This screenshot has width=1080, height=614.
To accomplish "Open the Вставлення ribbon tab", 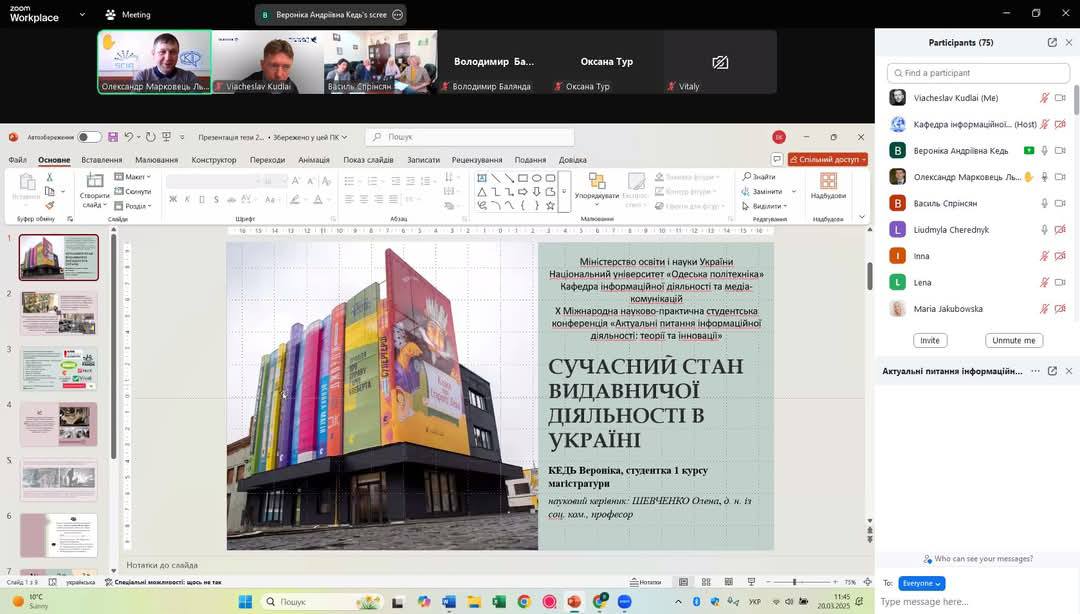I will click(x=102, y=160).
